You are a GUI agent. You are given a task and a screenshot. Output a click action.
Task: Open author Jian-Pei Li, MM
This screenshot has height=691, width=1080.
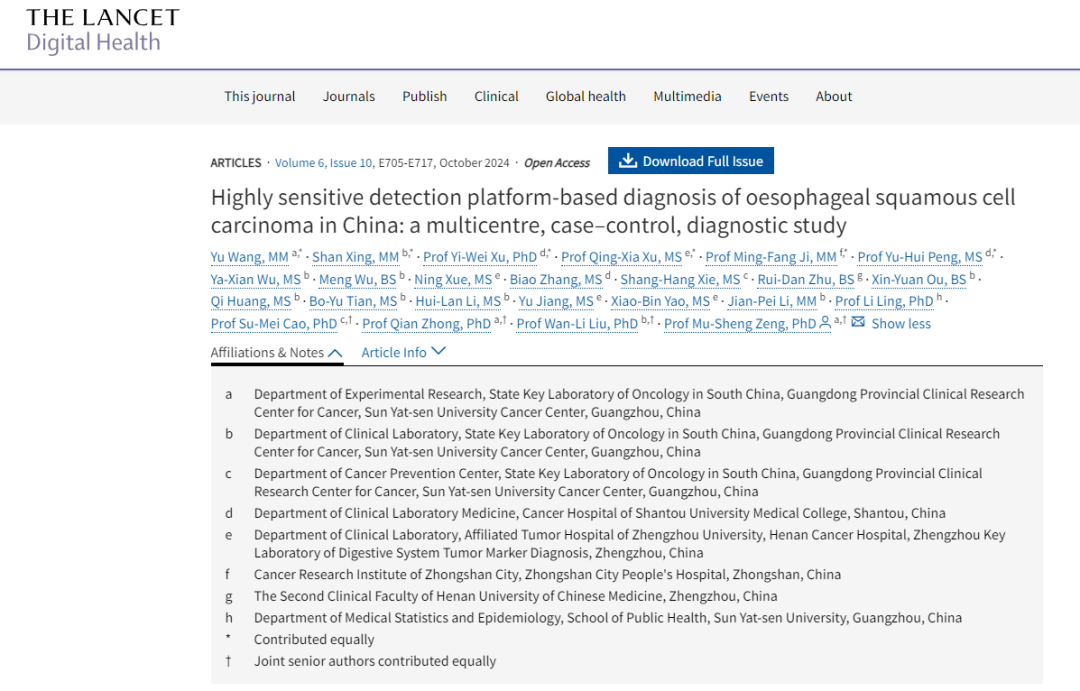click(x=772, y=302)
